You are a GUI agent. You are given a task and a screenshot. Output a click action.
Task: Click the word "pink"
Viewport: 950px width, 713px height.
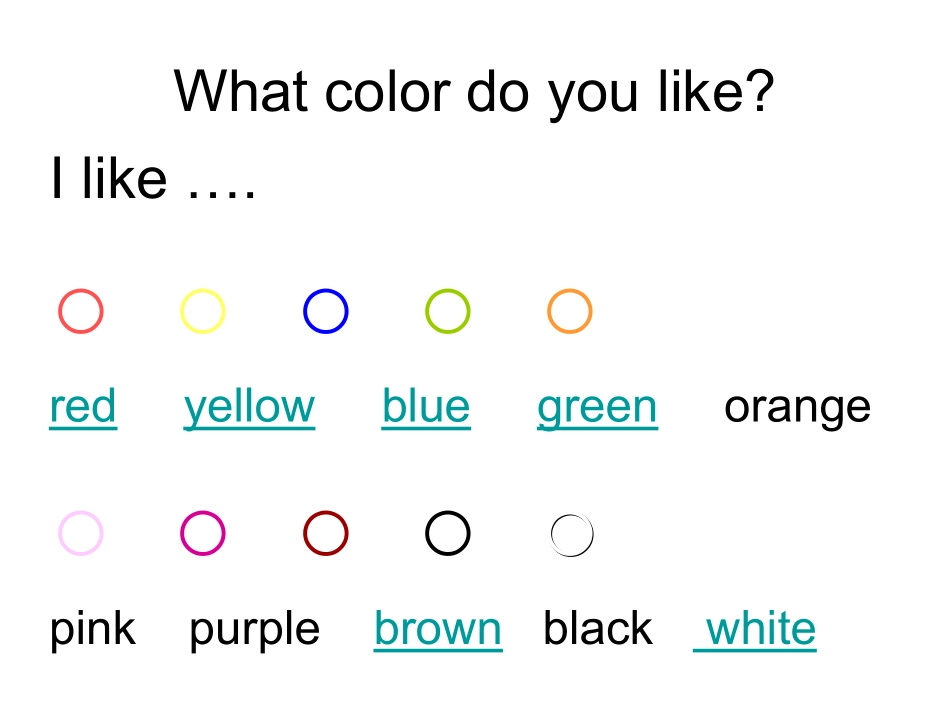pos(93,629)
